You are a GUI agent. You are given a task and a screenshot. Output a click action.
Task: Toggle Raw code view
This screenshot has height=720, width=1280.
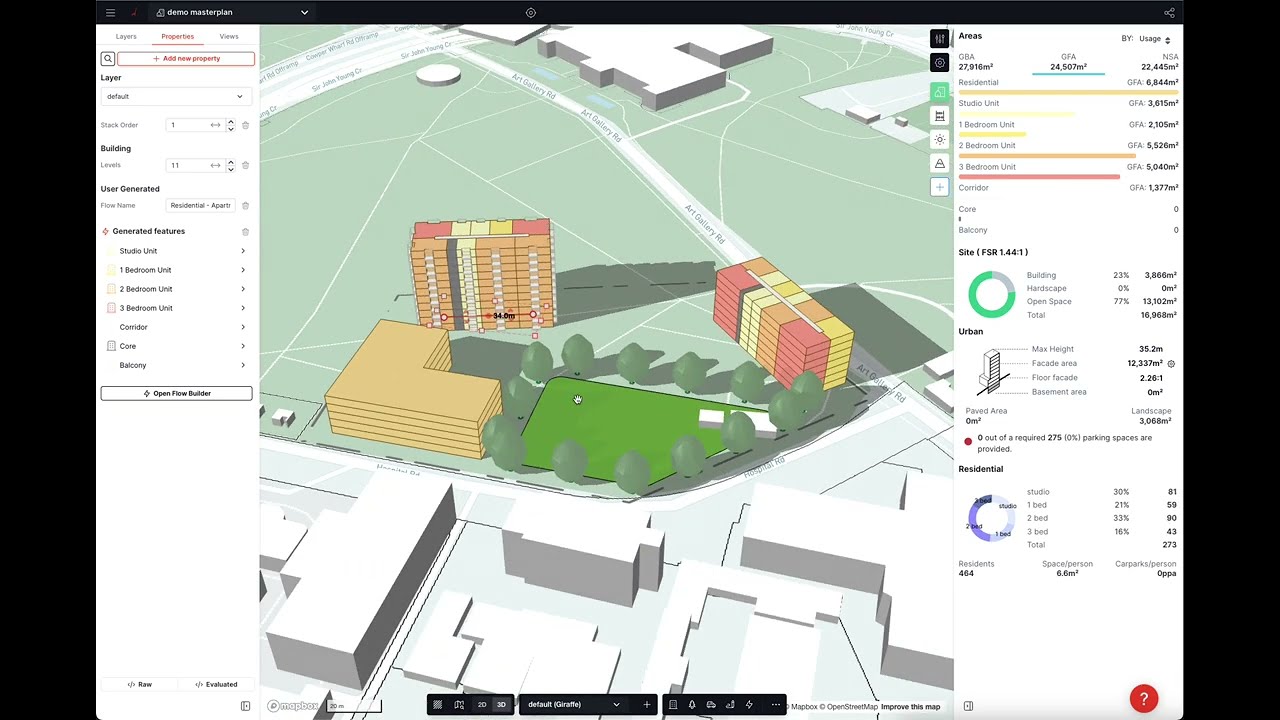140,684
